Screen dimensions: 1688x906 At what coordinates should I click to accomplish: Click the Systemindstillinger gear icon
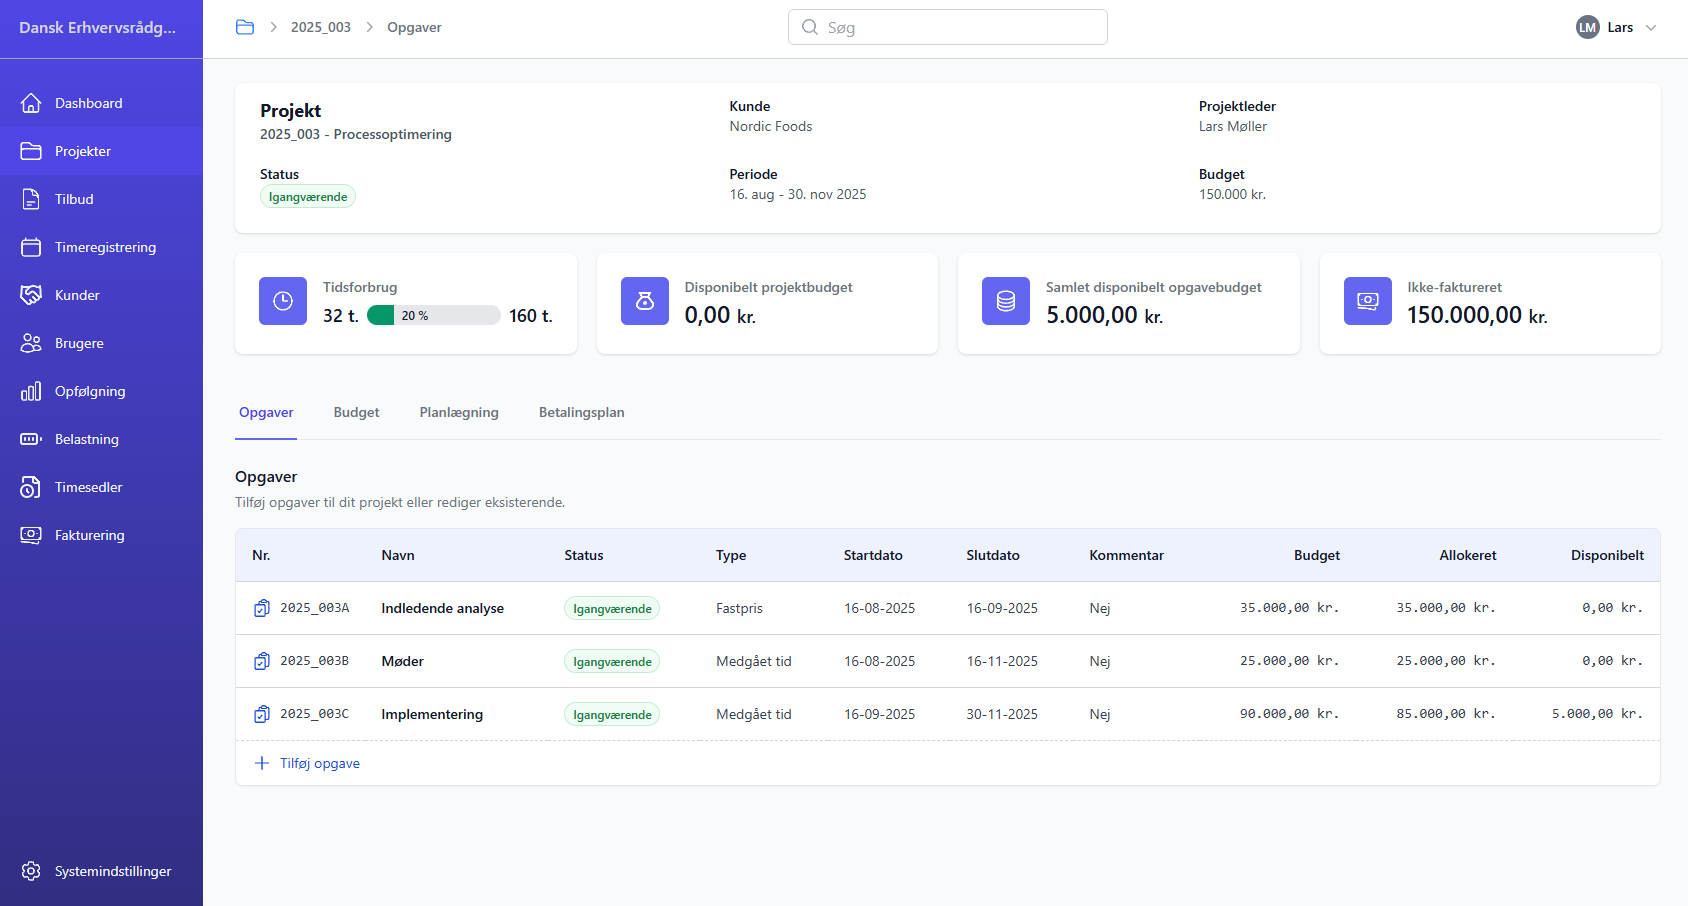31,871
